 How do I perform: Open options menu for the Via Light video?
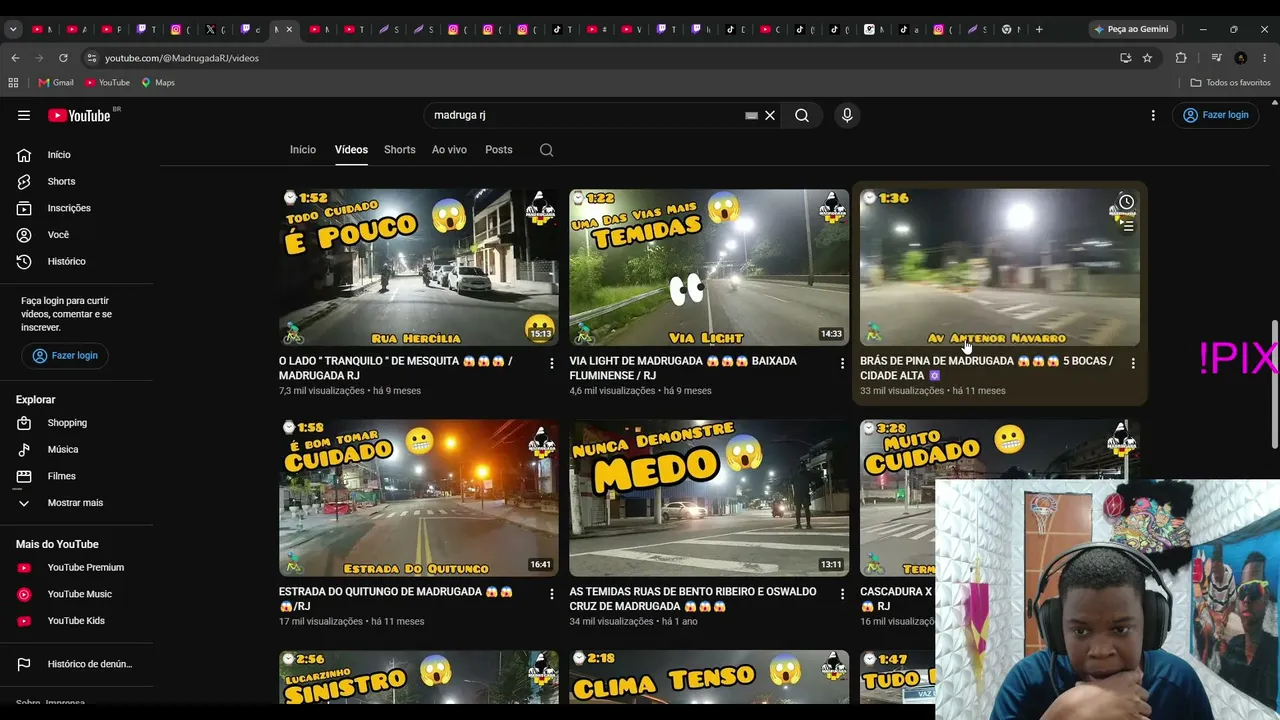point(842,363)
